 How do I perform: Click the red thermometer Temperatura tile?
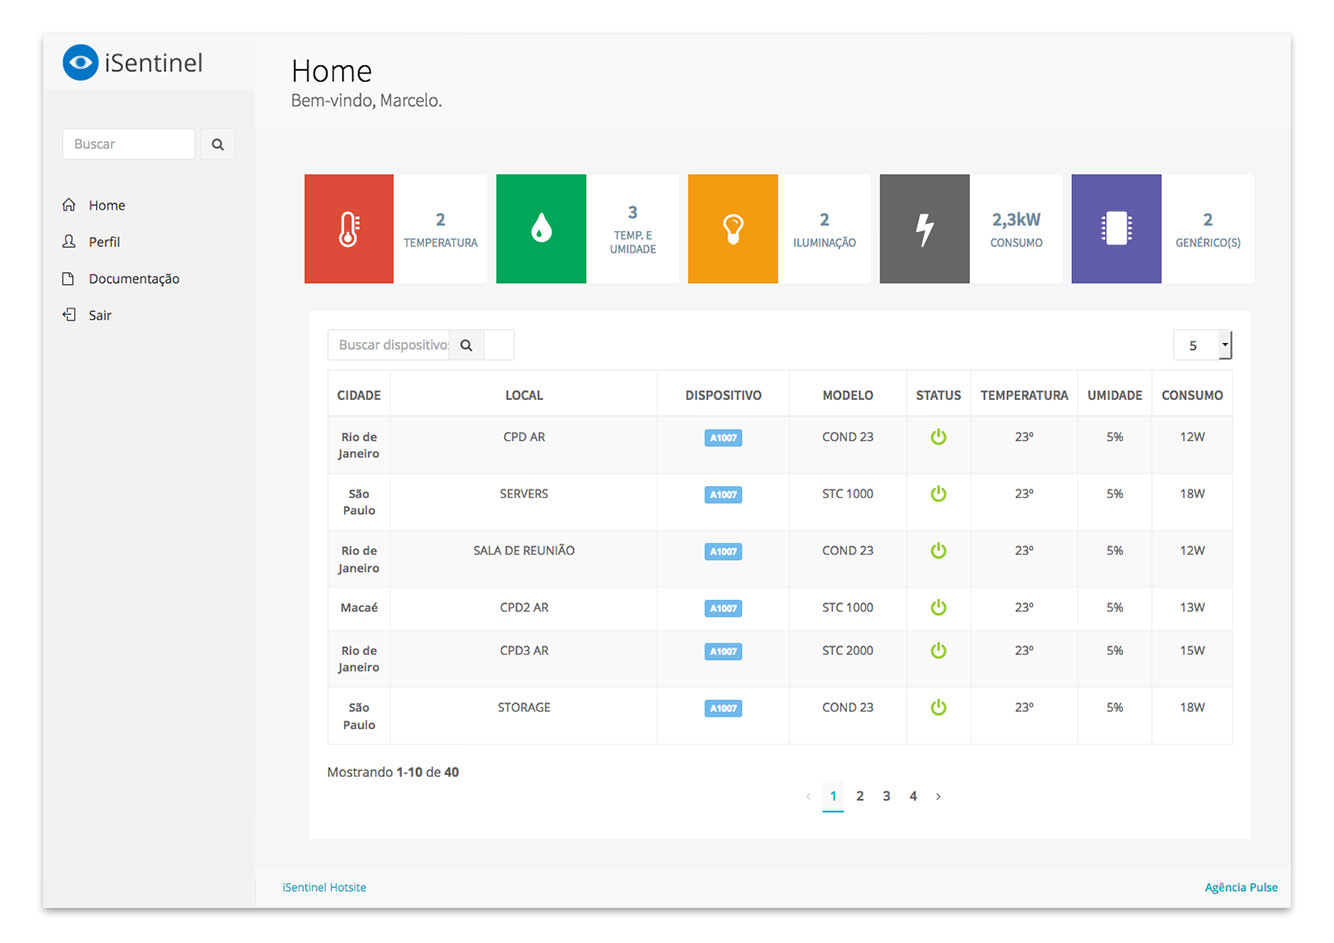(349, 229)
